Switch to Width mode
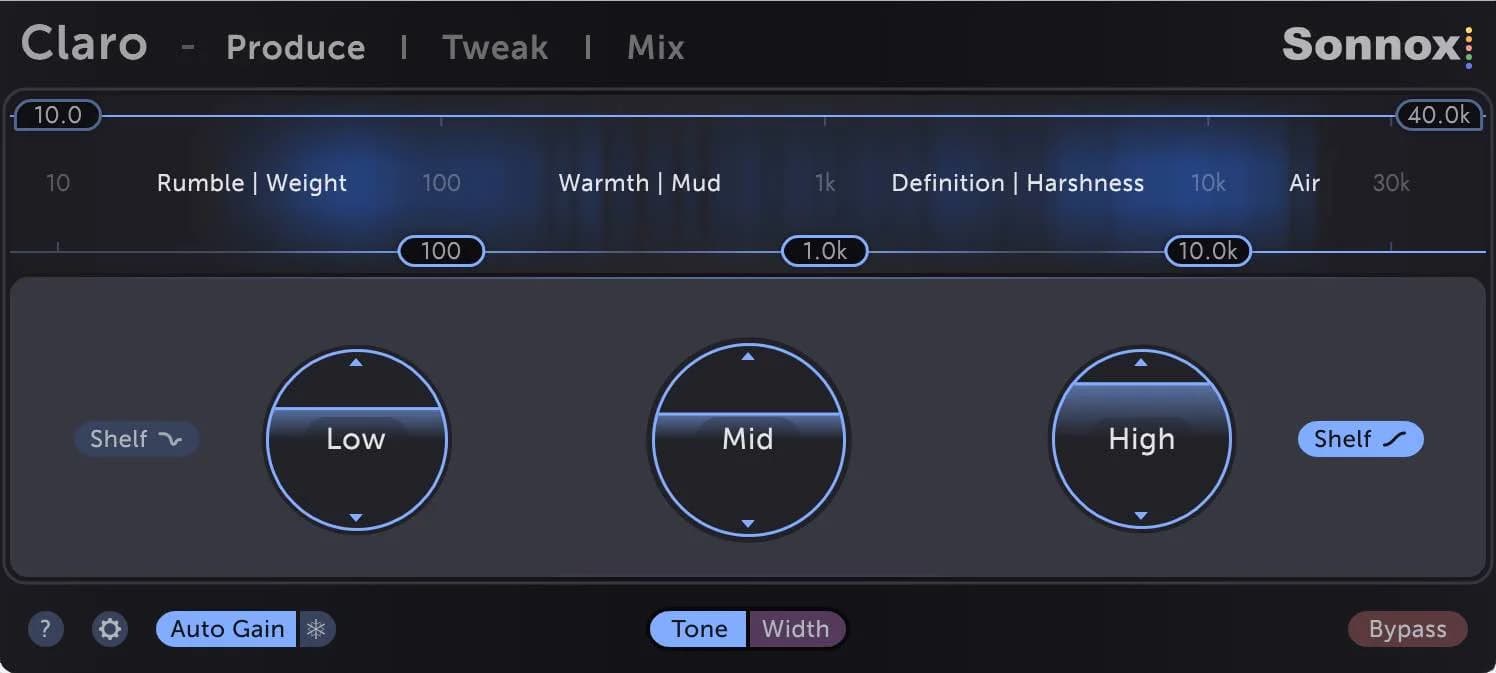This screenshot has height=673, width=1496. pos(797,629)
